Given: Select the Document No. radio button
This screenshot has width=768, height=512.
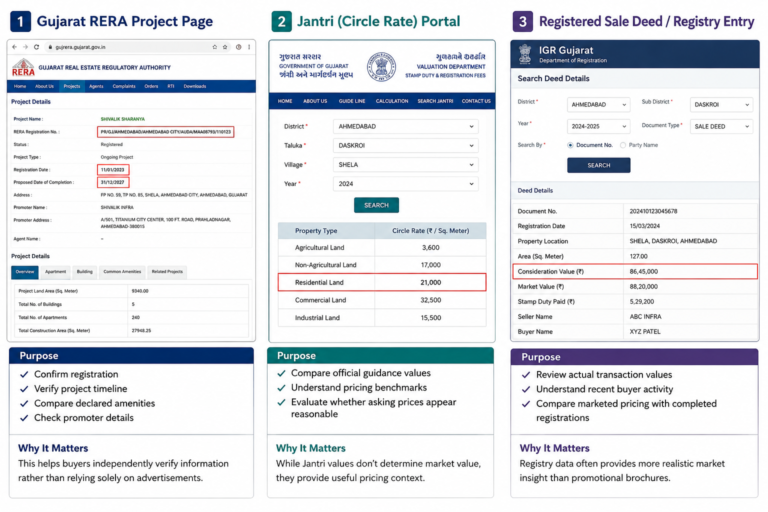Looking at the screenshot, I should pos(570,145).
